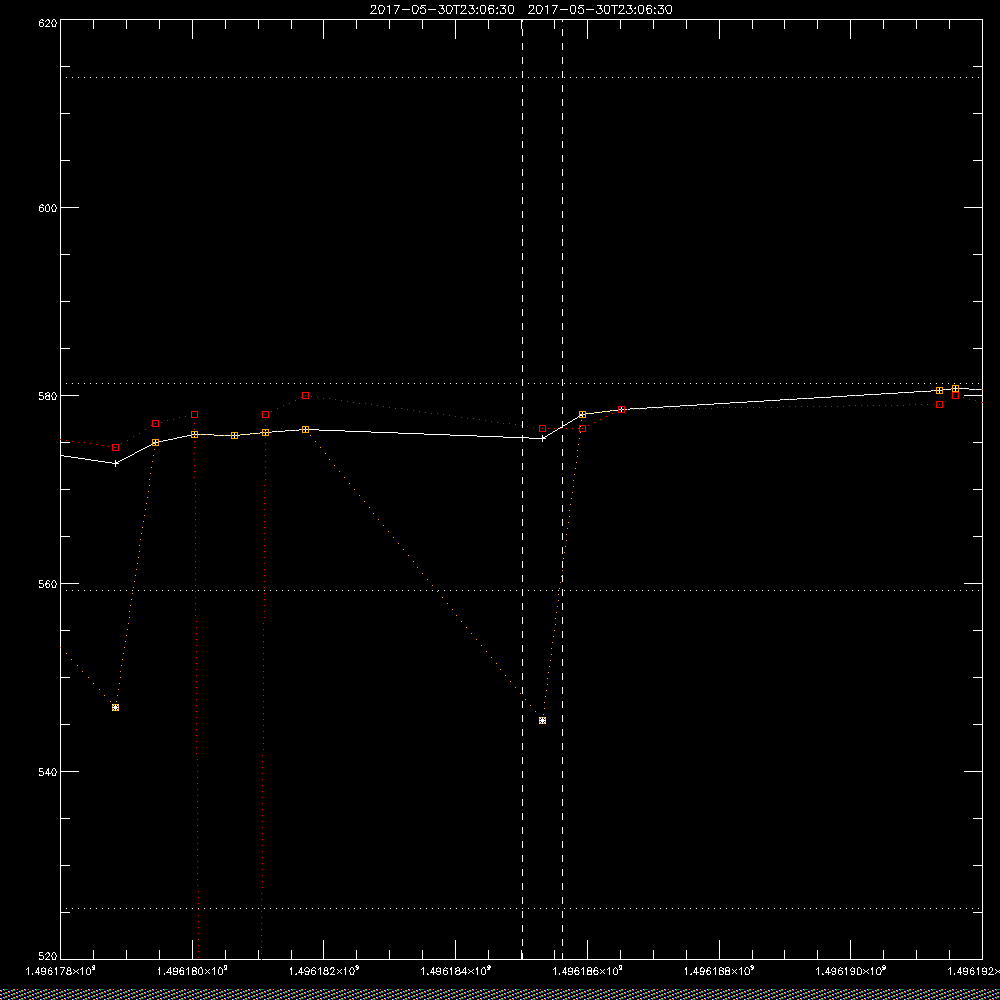Click x-axis label 1.496180×10⁹
Image resolution: width=1000 pixels, height=1000 pixels.
tap(192, 971)
